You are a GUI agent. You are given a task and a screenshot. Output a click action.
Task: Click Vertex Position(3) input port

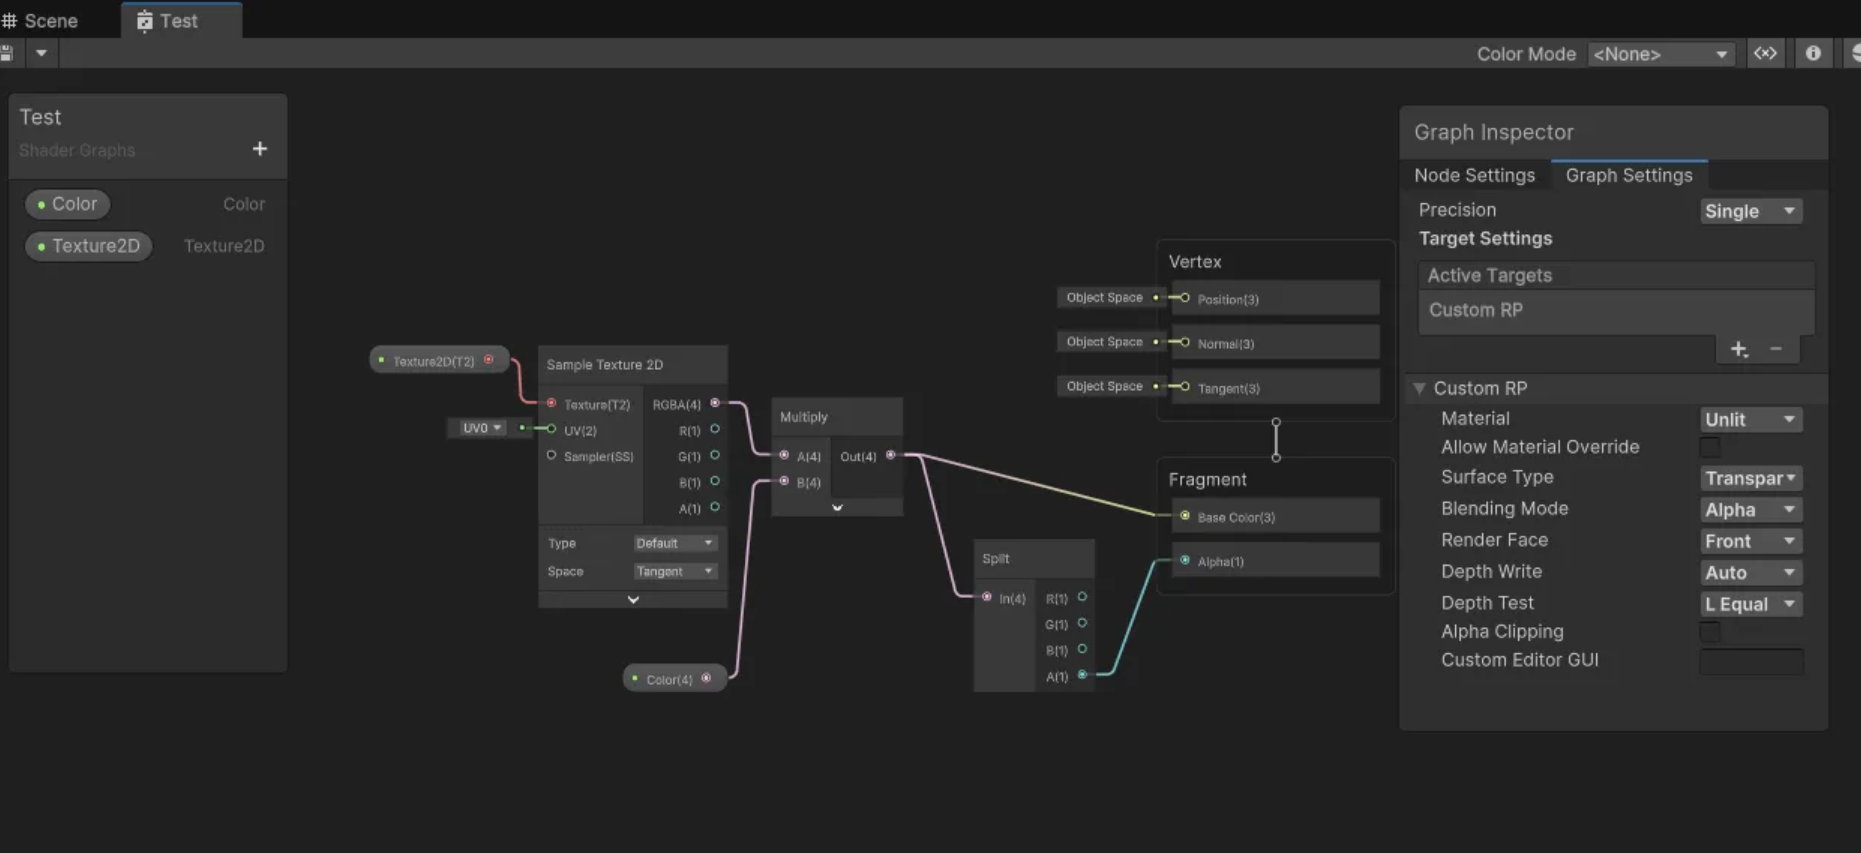pos(1185,298)
